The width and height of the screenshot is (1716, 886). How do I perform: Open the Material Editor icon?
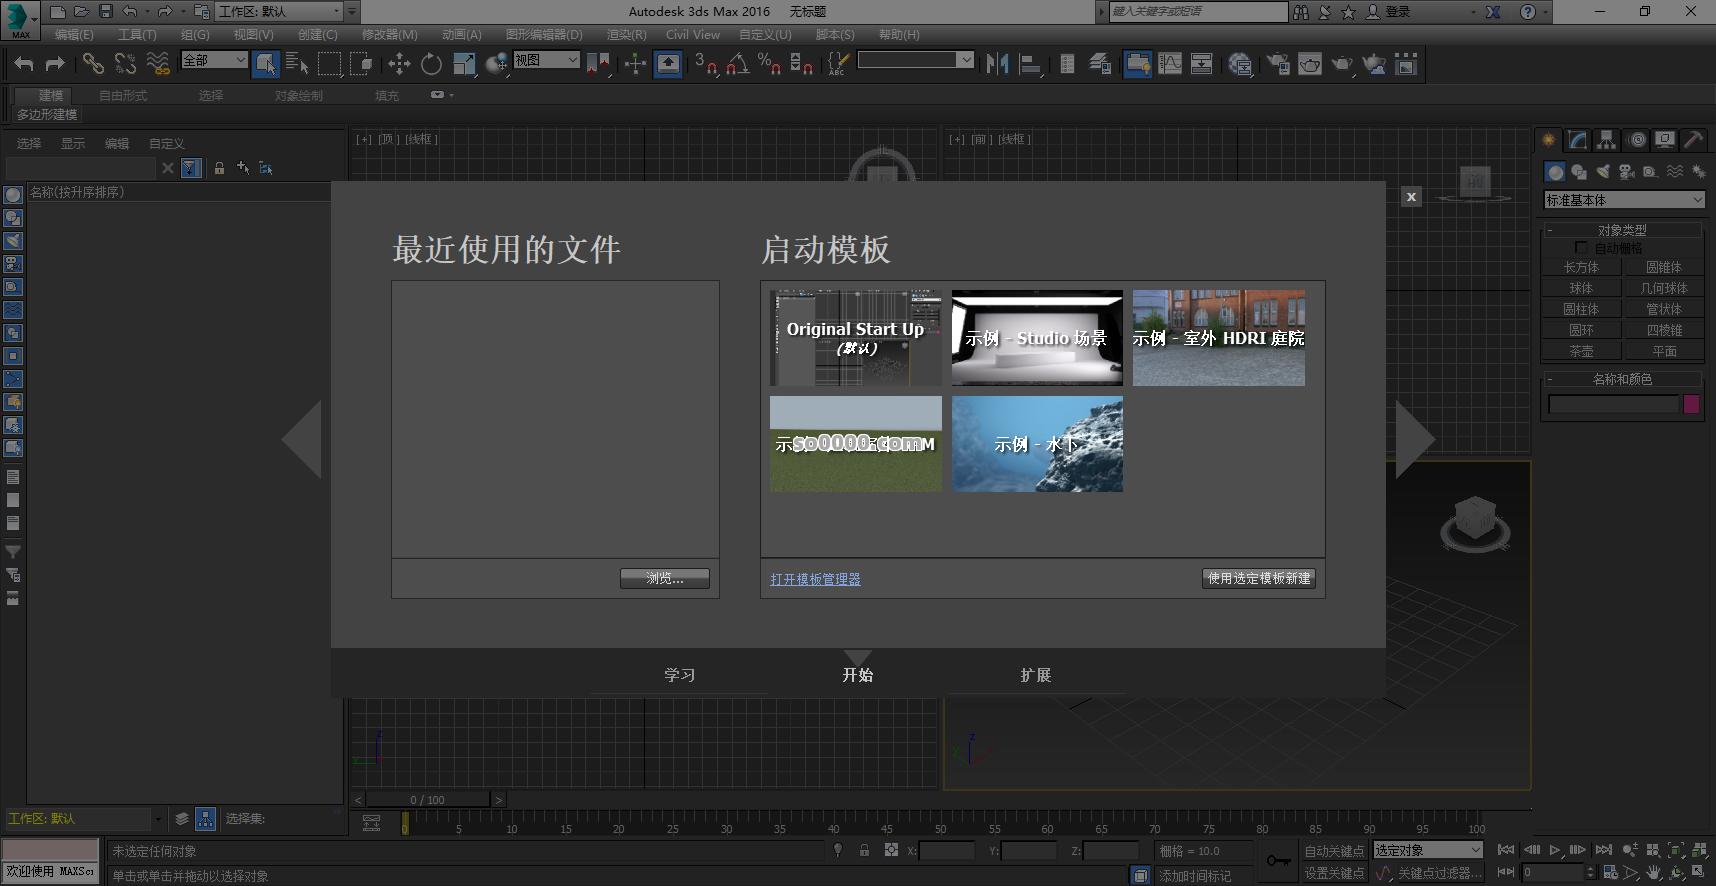coord(1240,64)
